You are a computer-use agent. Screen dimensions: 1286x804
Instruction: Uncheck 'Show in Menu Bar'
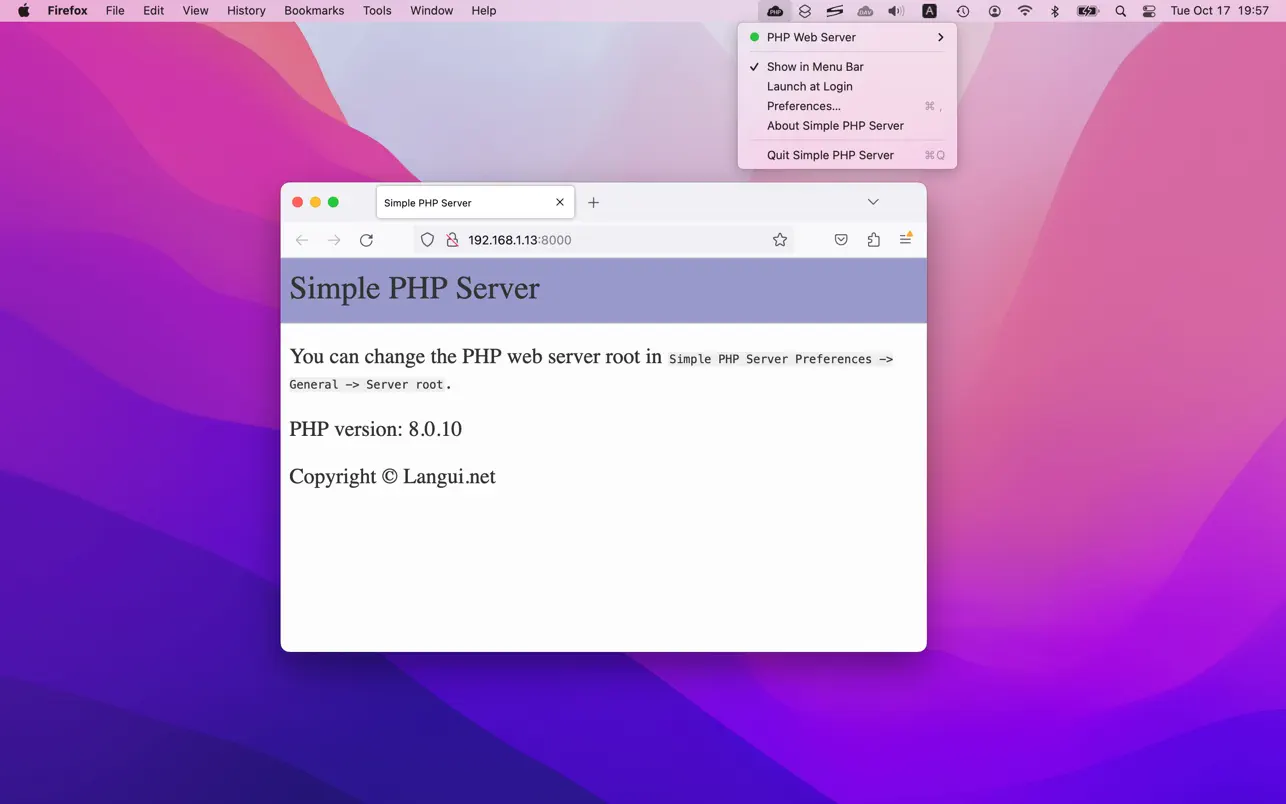pos(815,66)
